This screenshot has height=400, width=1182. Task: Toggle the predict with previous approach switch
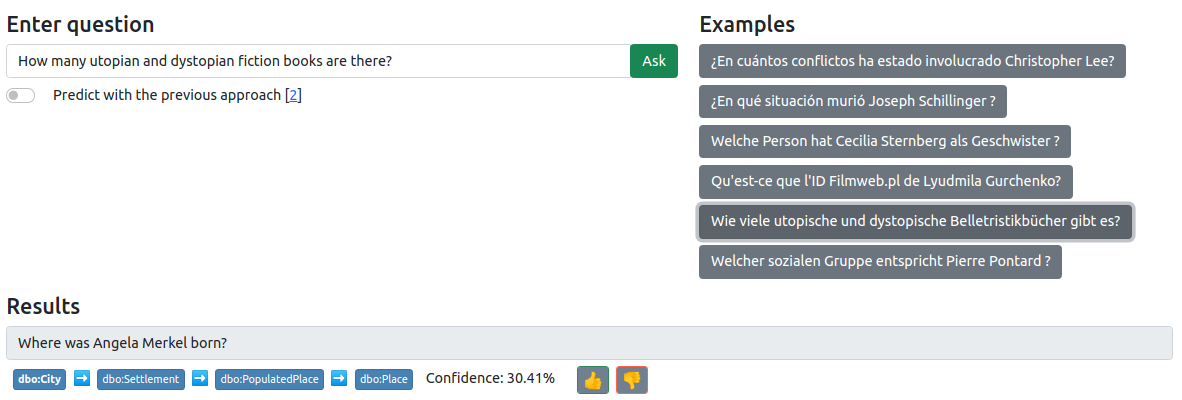[x=21, y=95]
